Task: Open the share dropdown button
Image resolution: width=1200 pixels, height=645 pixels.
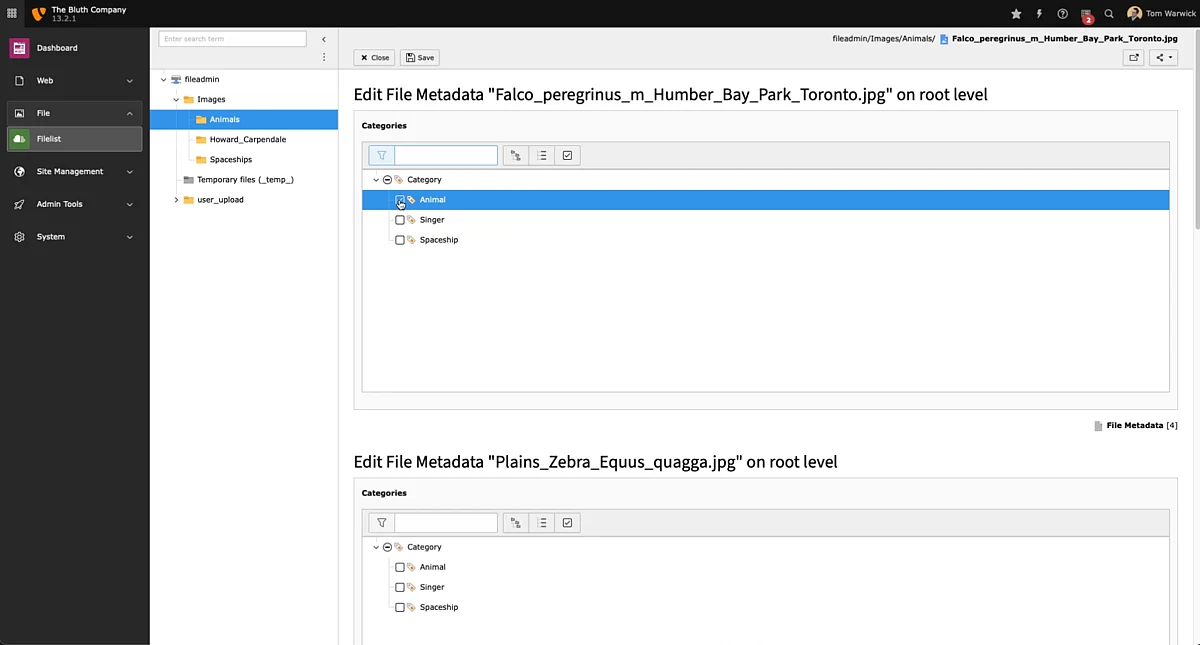Action: [1164, 58]
